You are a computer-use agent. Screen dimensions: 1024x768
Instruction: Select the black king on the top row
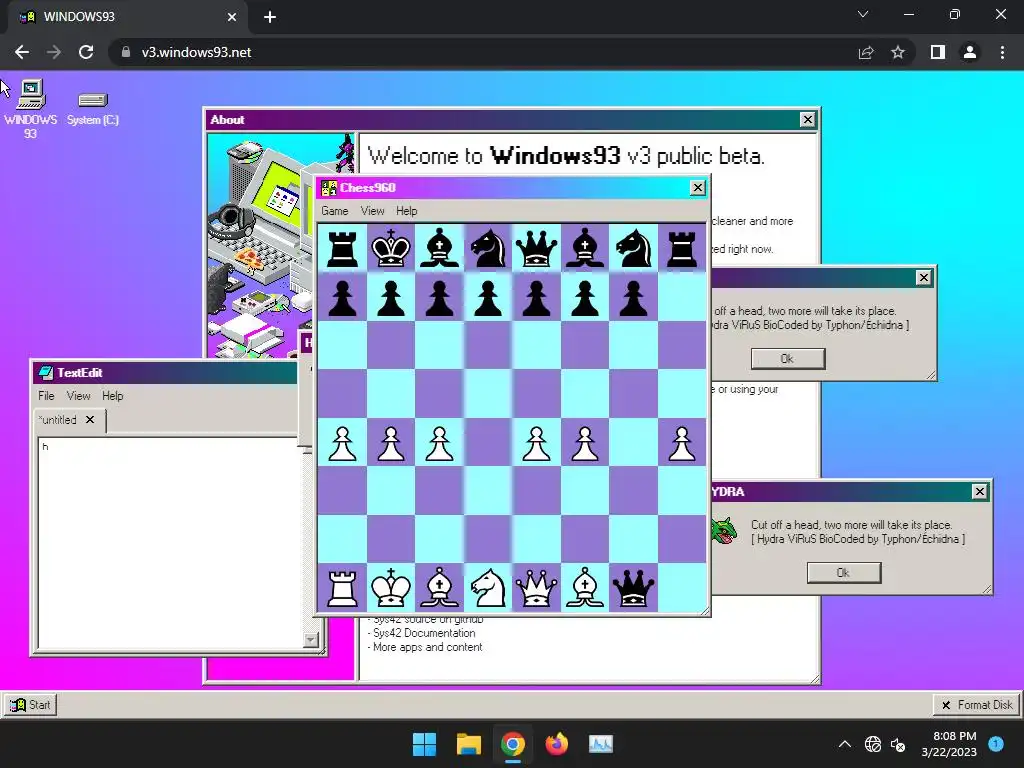[391, 248]
